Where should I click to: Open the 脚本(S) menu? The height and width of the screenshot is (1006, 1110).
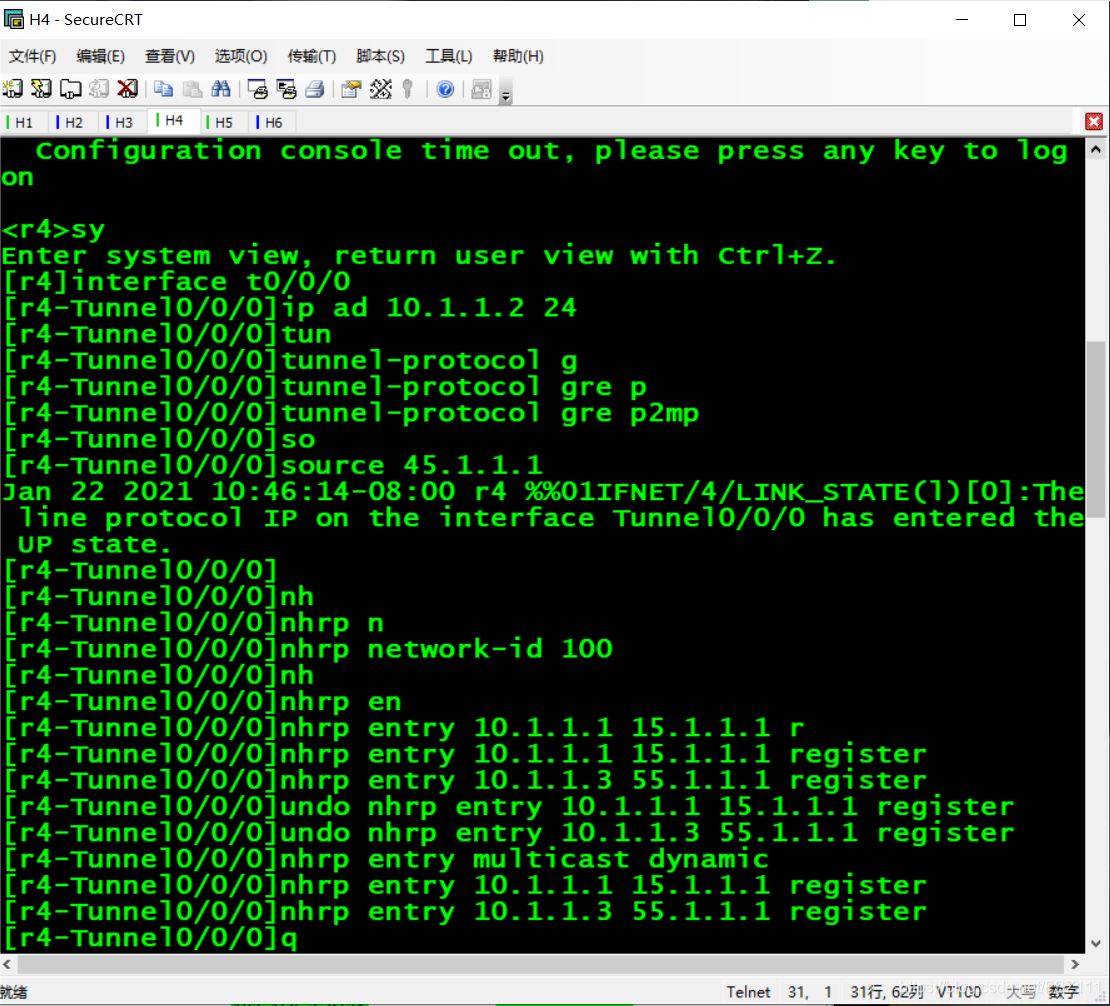pyautogui.click(x=380, y=56)
